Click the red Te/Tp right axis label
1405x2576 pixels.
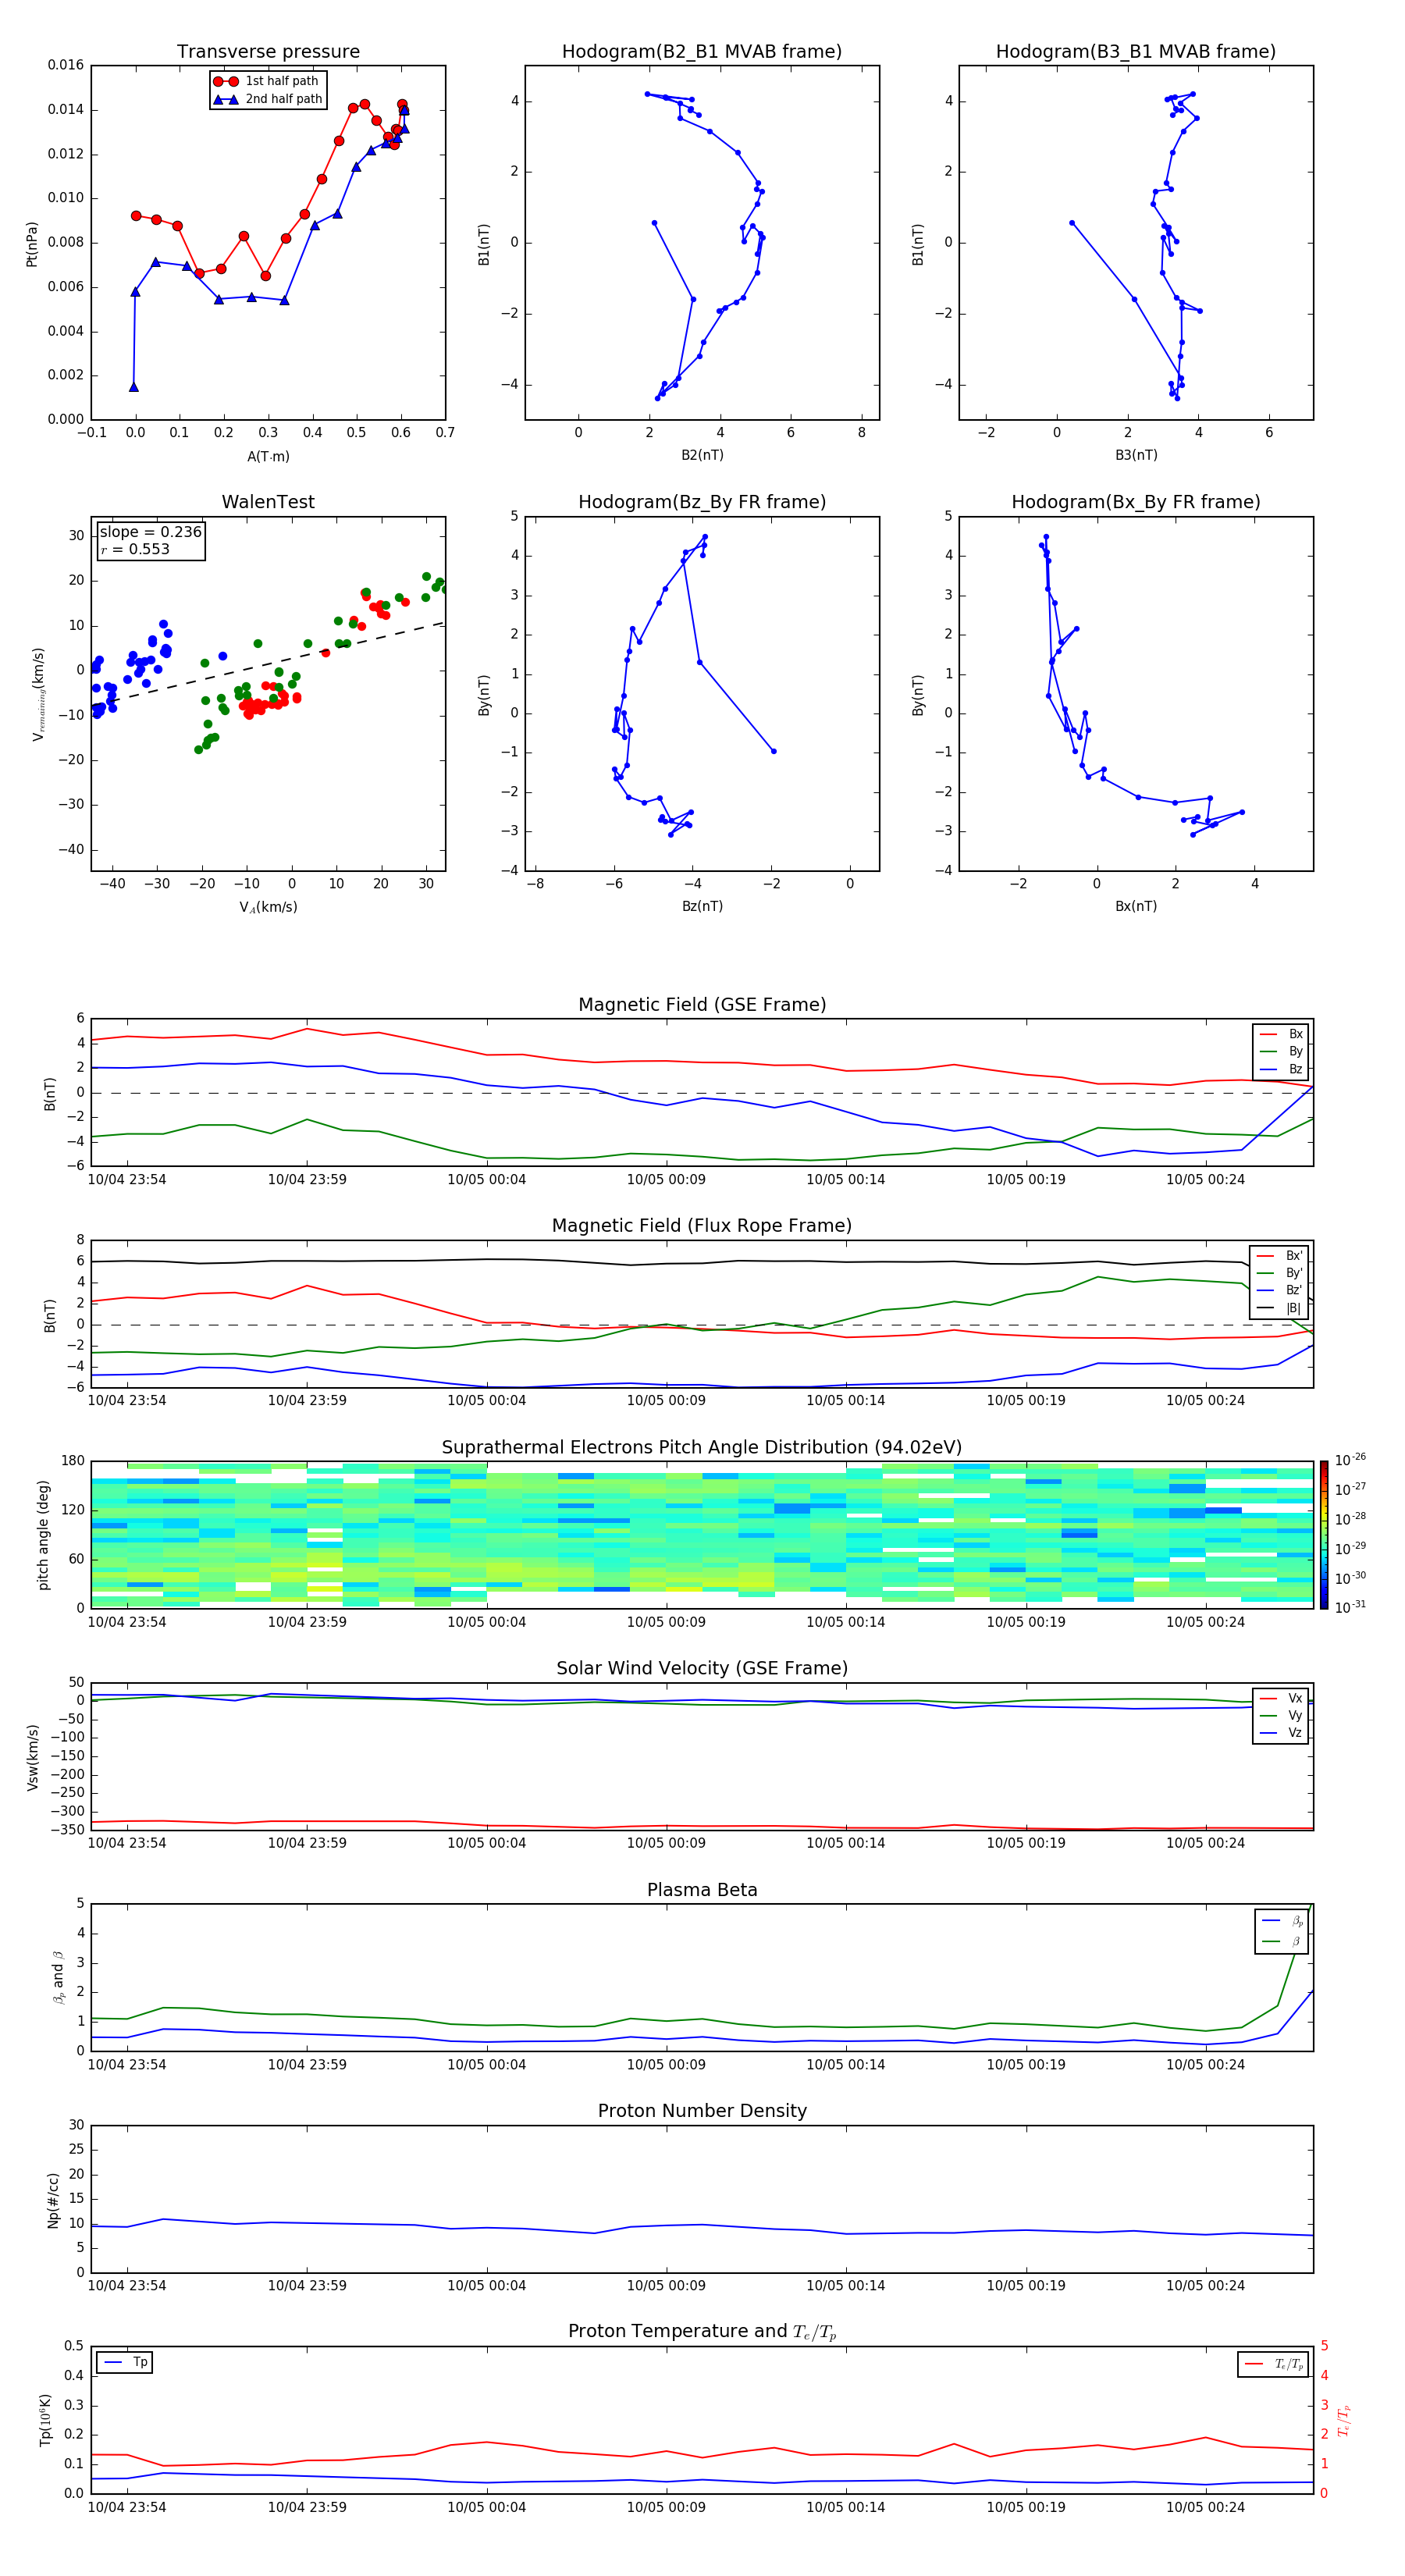[x=1344, y=2420]
